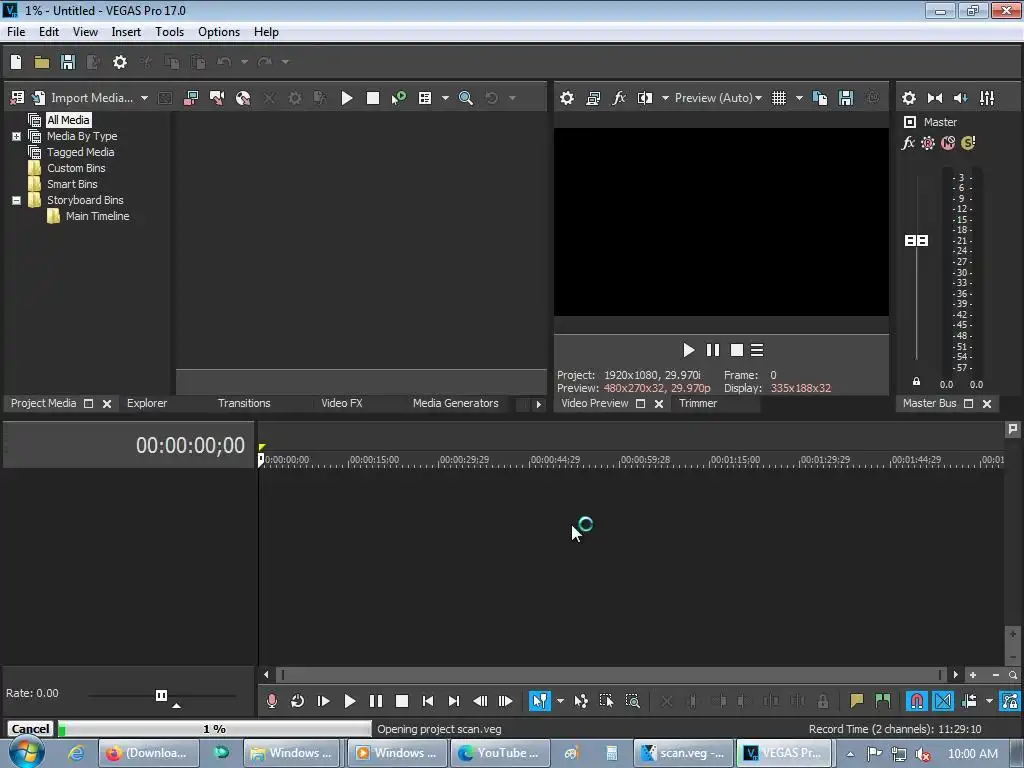The image size is (1024, 768).
Task: Toggle loop playback in transport bar
Action: 298,701
